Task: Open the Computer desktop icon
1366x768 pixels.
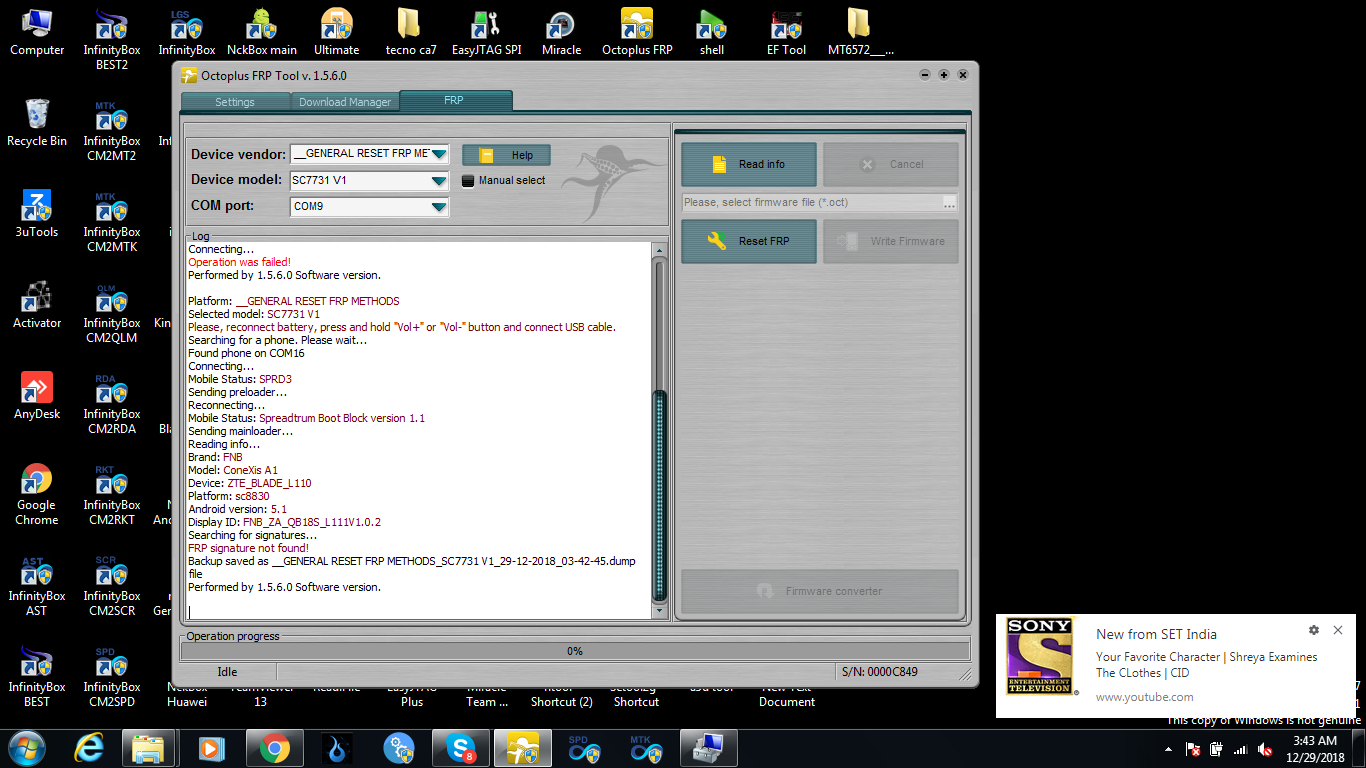Action: (37, 32)
